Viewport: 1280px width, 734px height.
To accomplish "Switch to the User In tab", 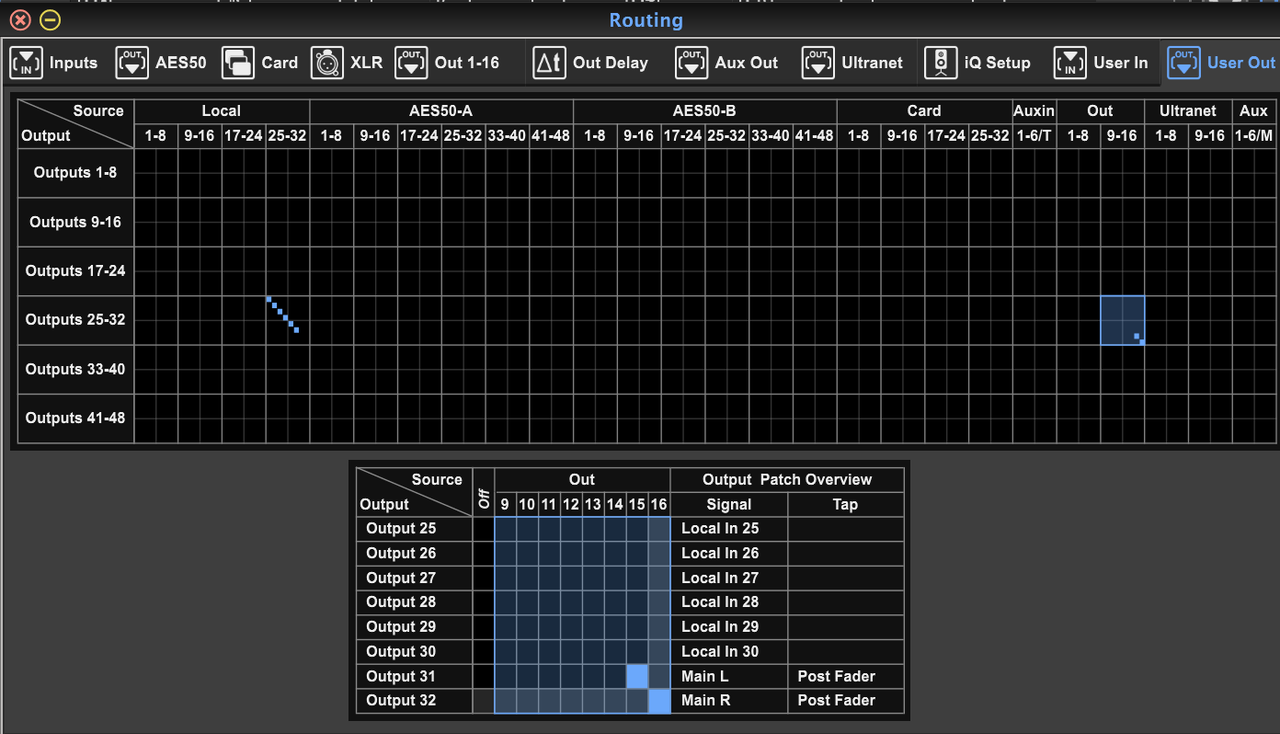I will point(1101,63).
